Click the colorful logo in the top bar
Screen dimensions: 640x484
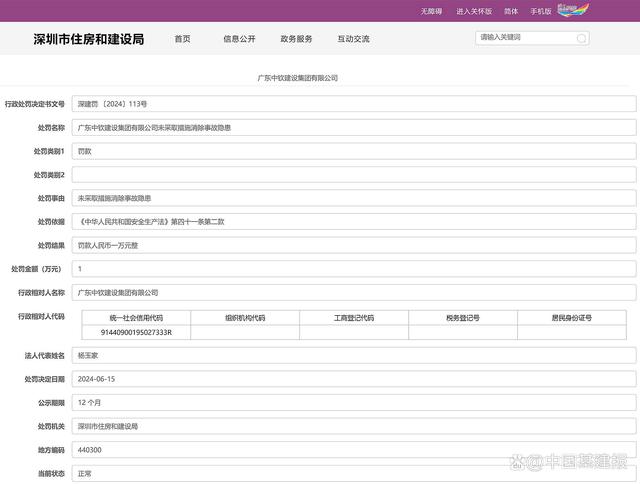pyautogui.click(x=573, y=10)
